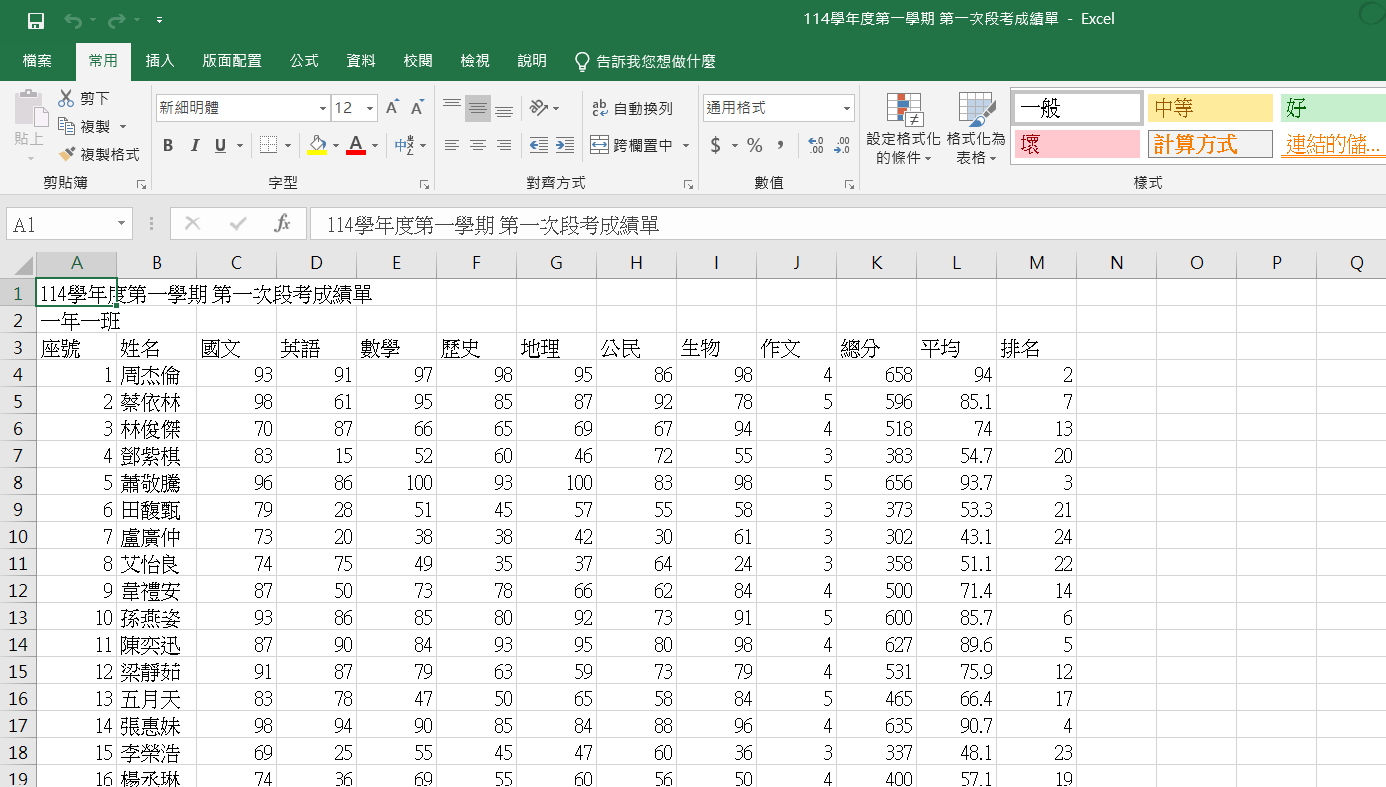Expand the font group dialog launcher
Screen dimensions: 1386x787
[424, 184]
